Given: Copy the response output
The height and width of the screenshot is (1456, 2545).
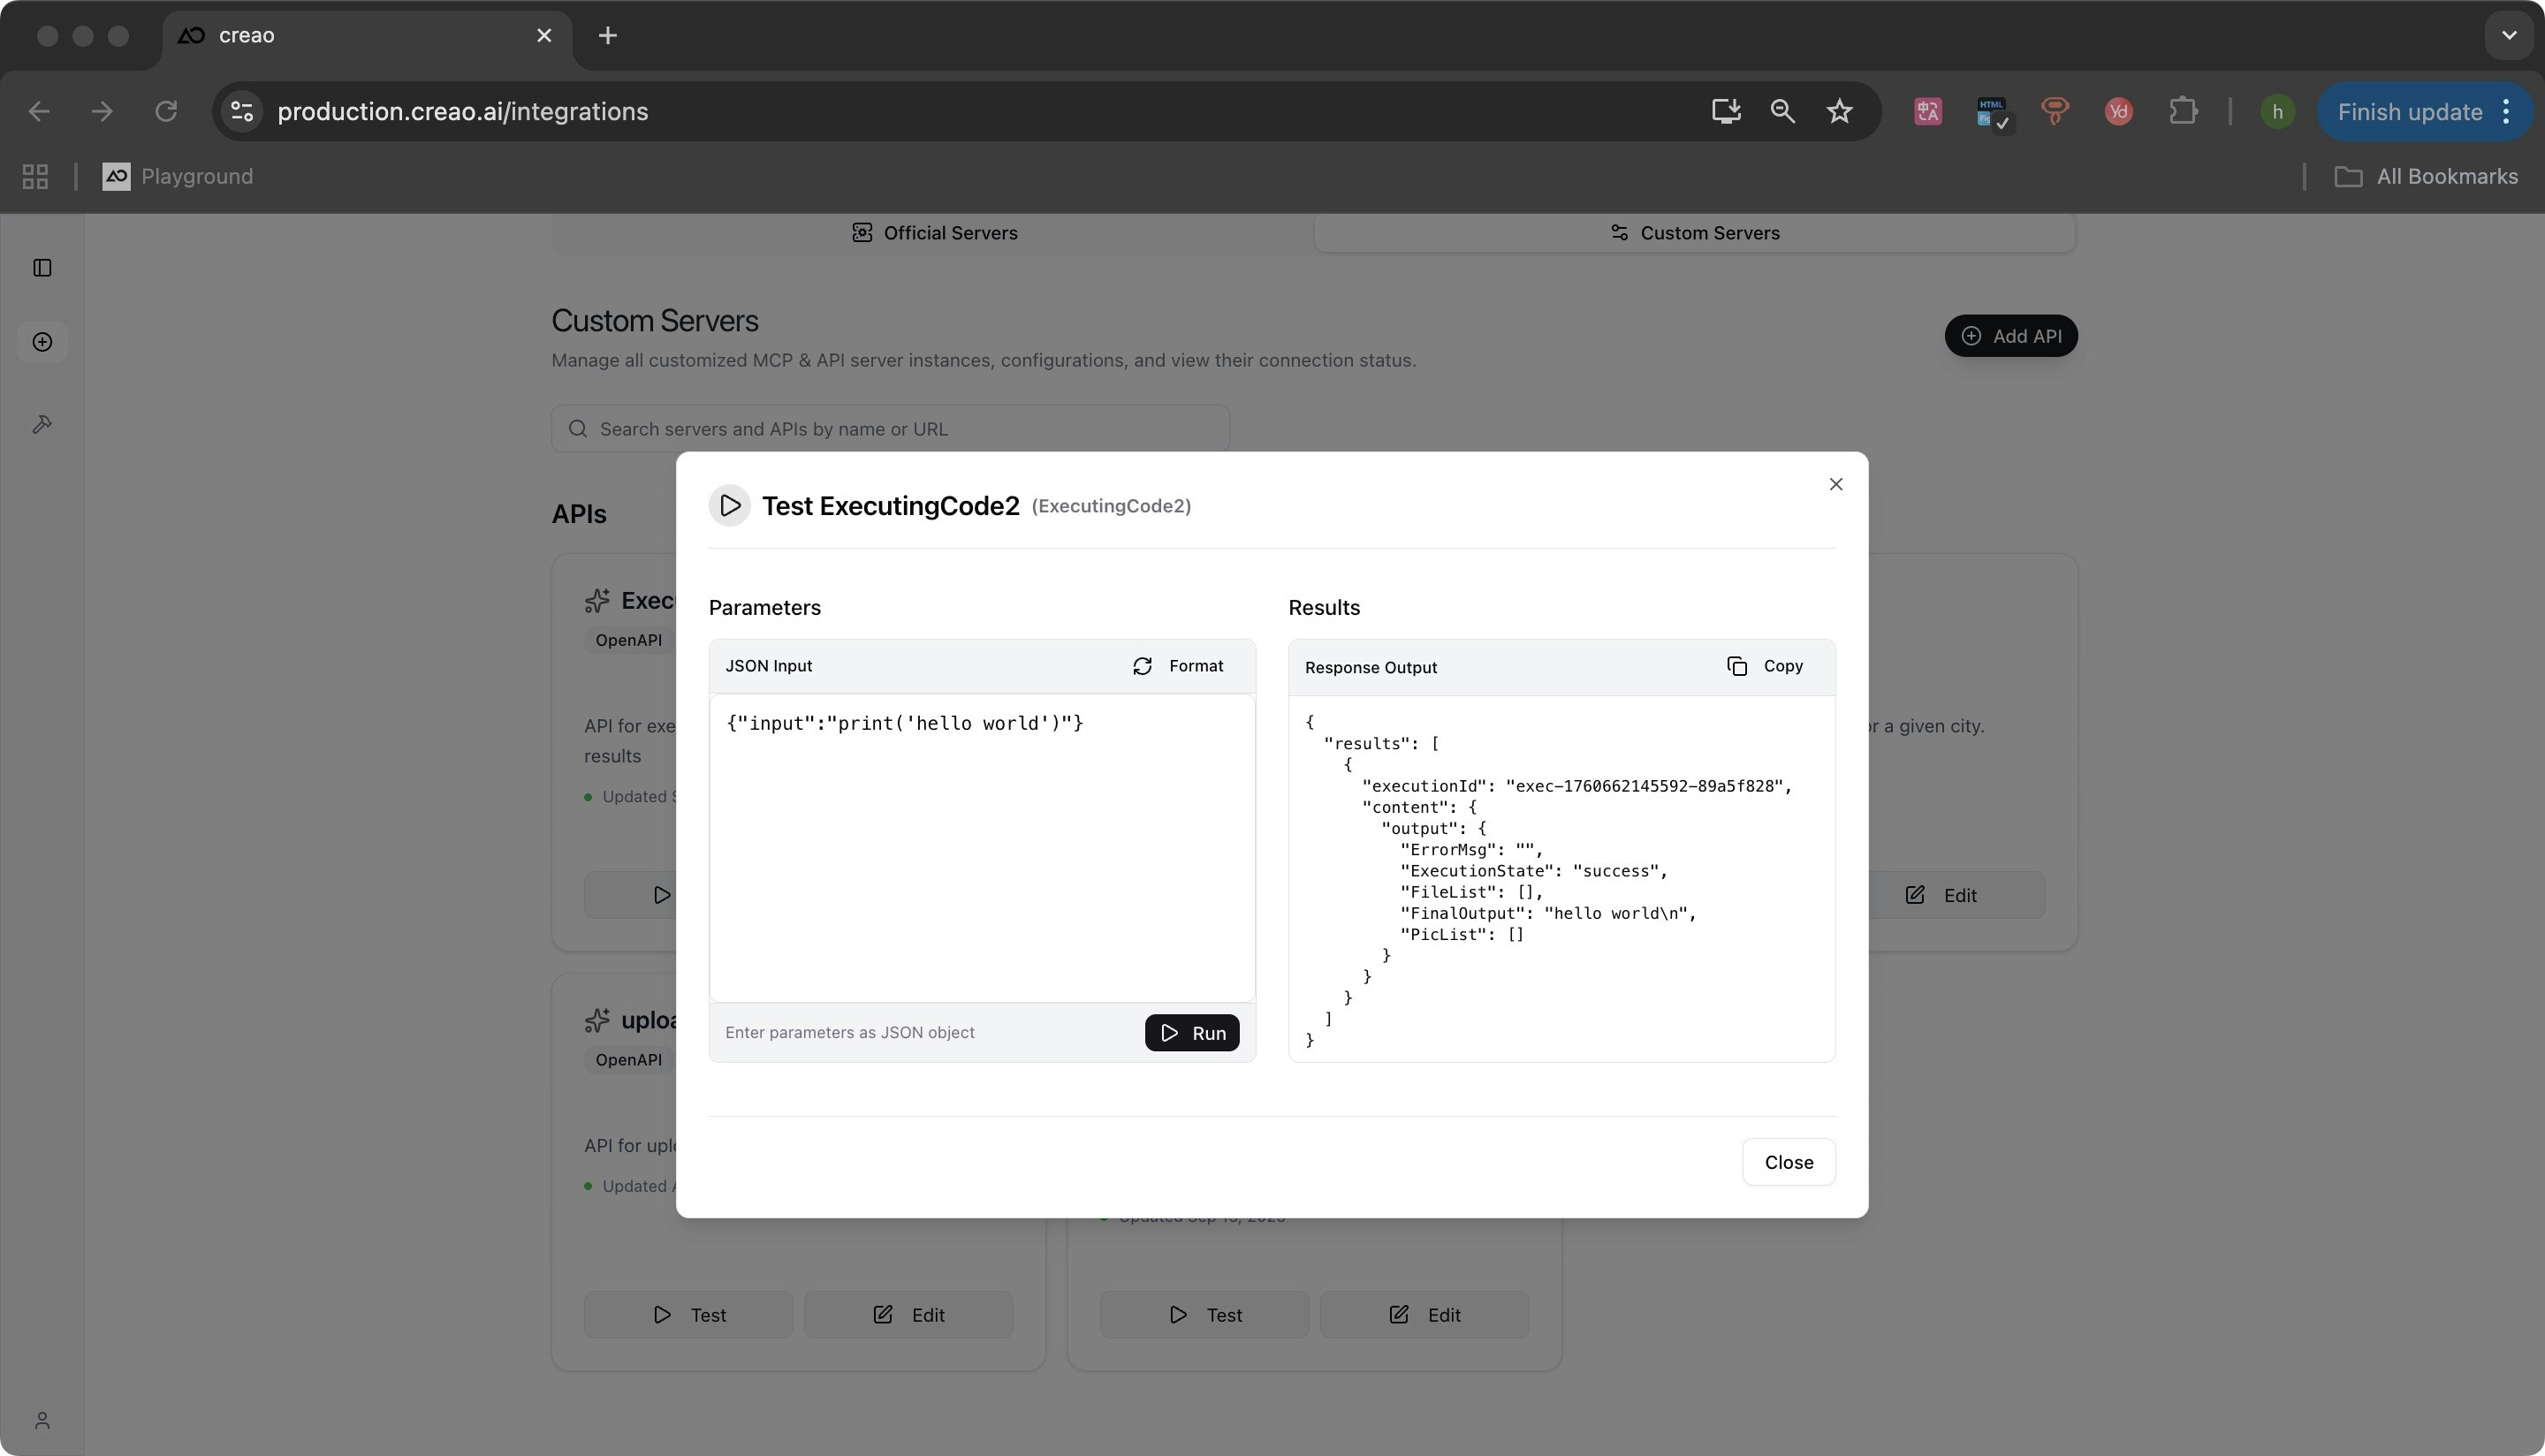Looking at the screenshot, I should [x=1765, y=666].
